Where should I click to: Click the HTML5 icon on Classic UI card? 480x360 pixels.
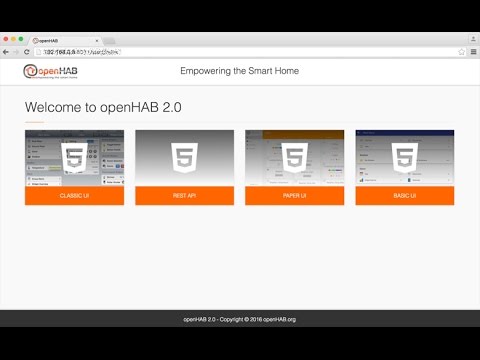(74, 158)
